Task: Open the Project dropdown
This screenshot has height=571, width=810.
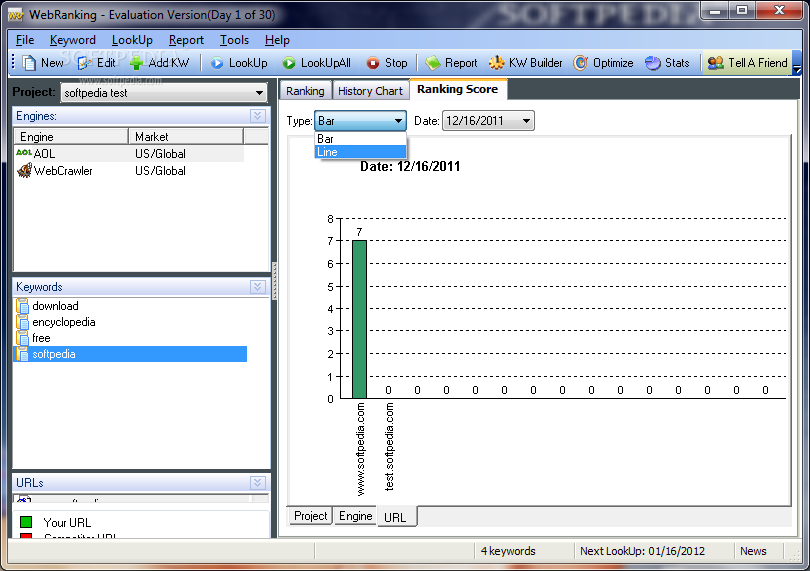Action: point(259,93)
